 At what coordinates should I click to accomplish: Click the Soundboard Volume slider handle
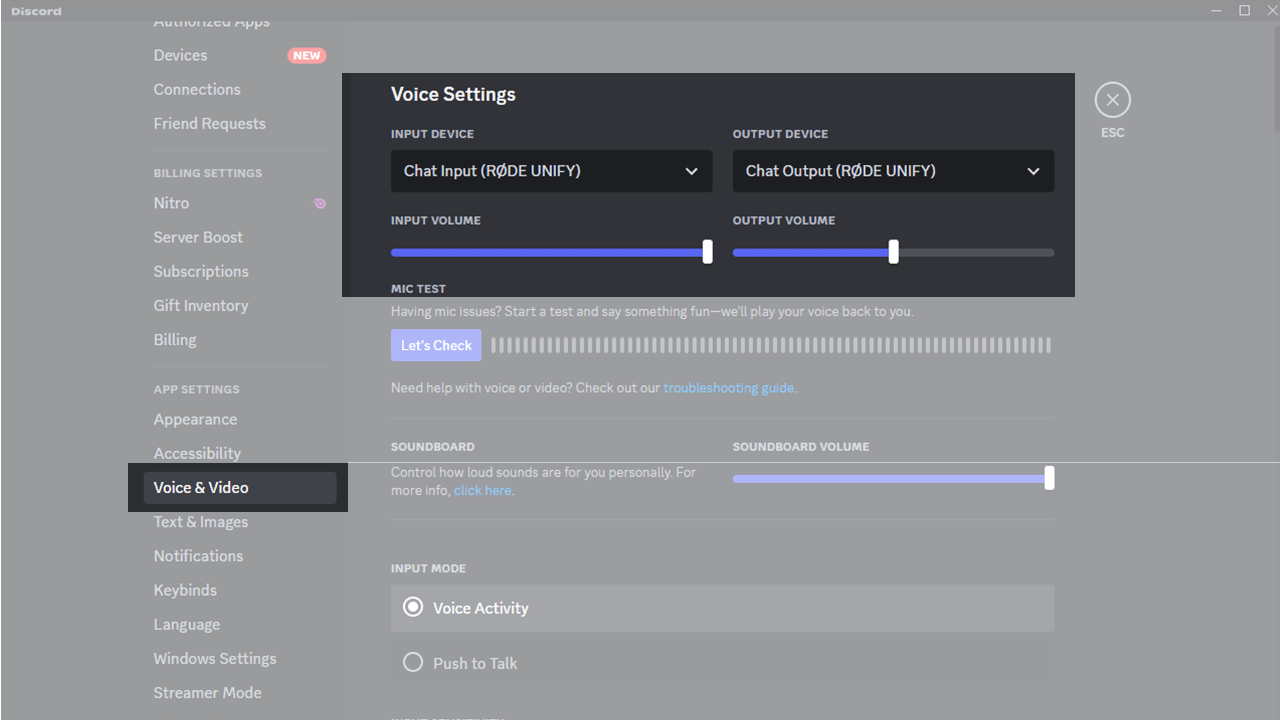tap(1049, 478)
